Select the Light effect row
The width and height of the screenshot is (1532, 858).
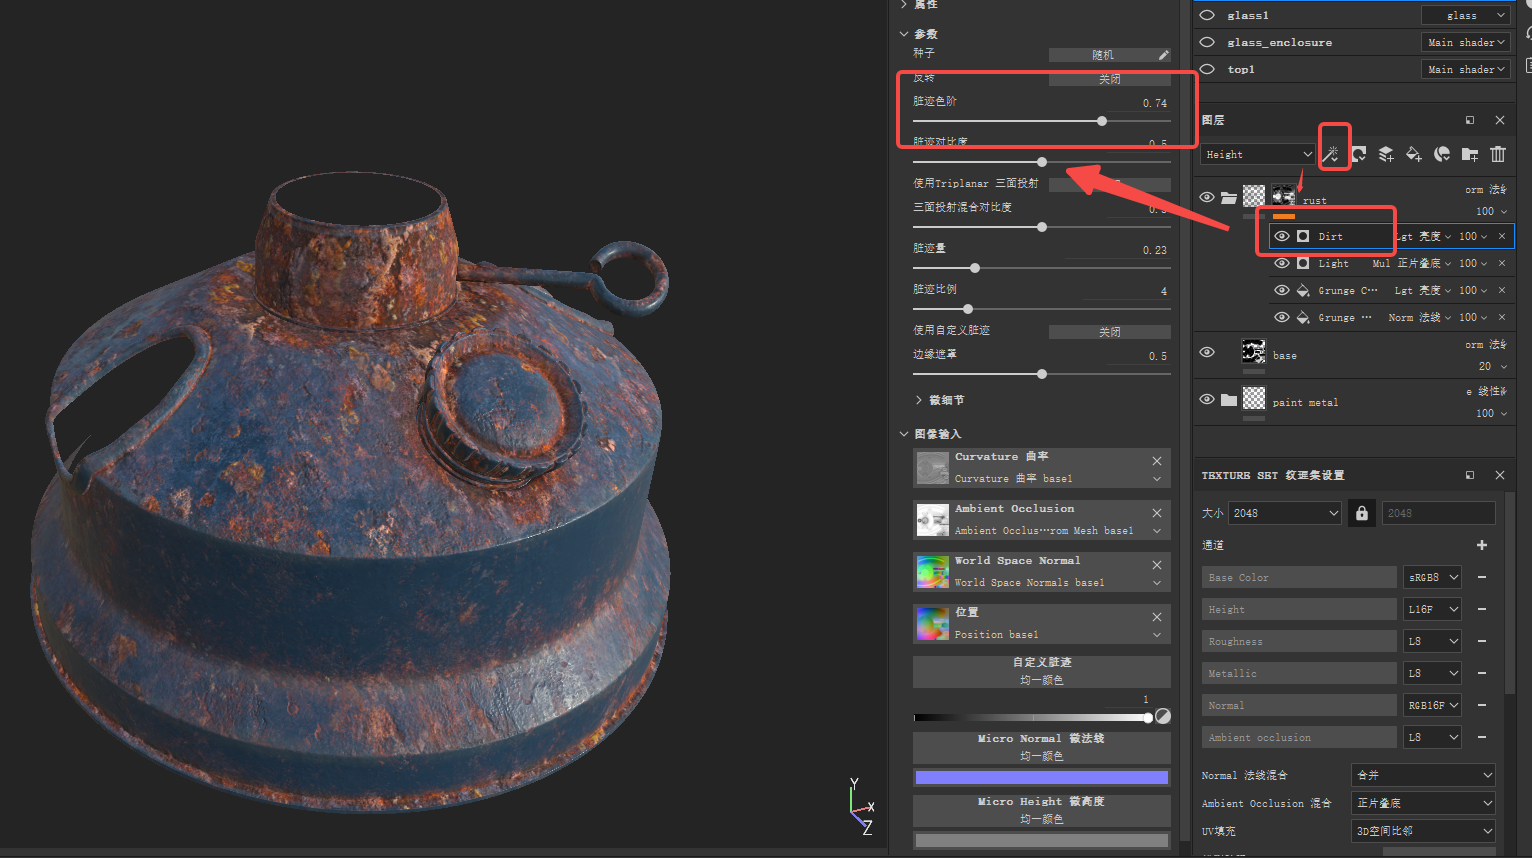pos(1392,263)
